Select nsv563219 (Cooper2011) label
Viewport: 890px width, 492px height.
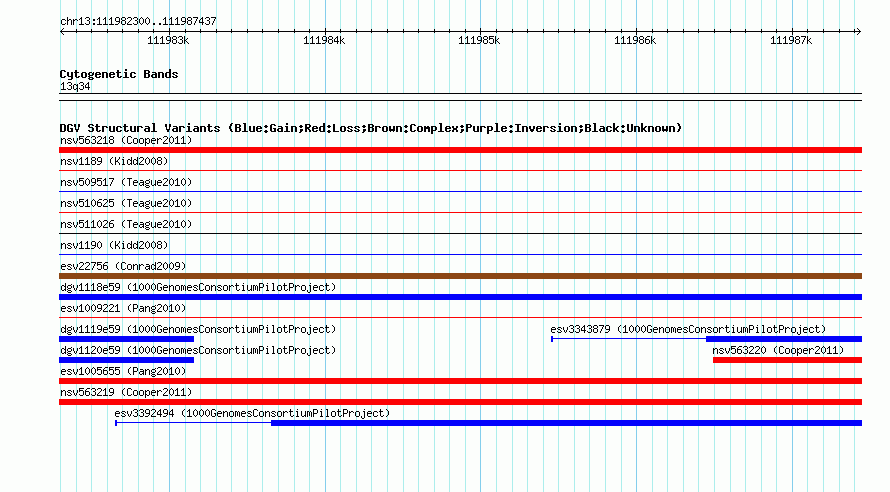pos(126,392)
